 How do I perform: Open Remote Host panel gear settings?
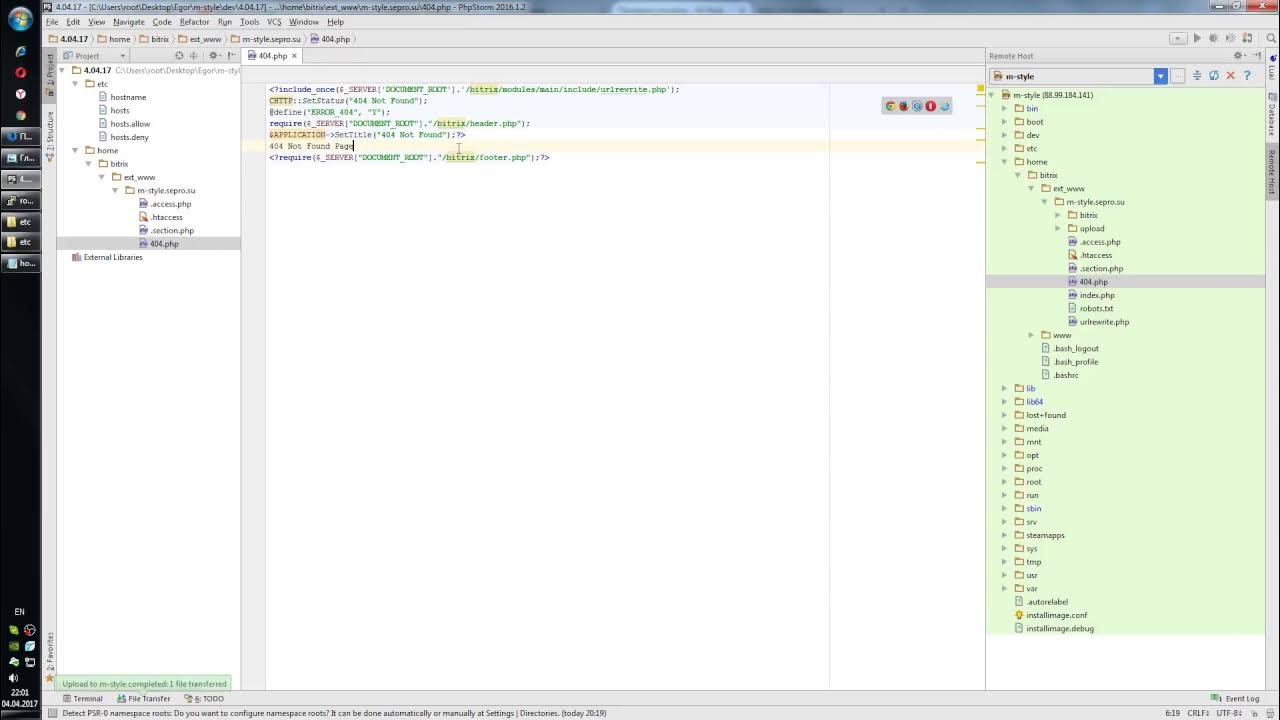tap(1238, 56)
